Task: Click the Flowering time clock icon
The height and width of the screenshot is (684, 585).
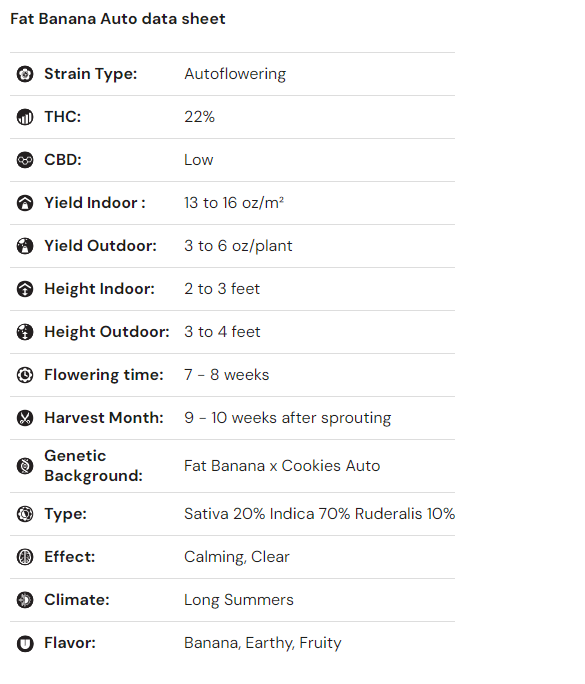Action: point(25,375)
